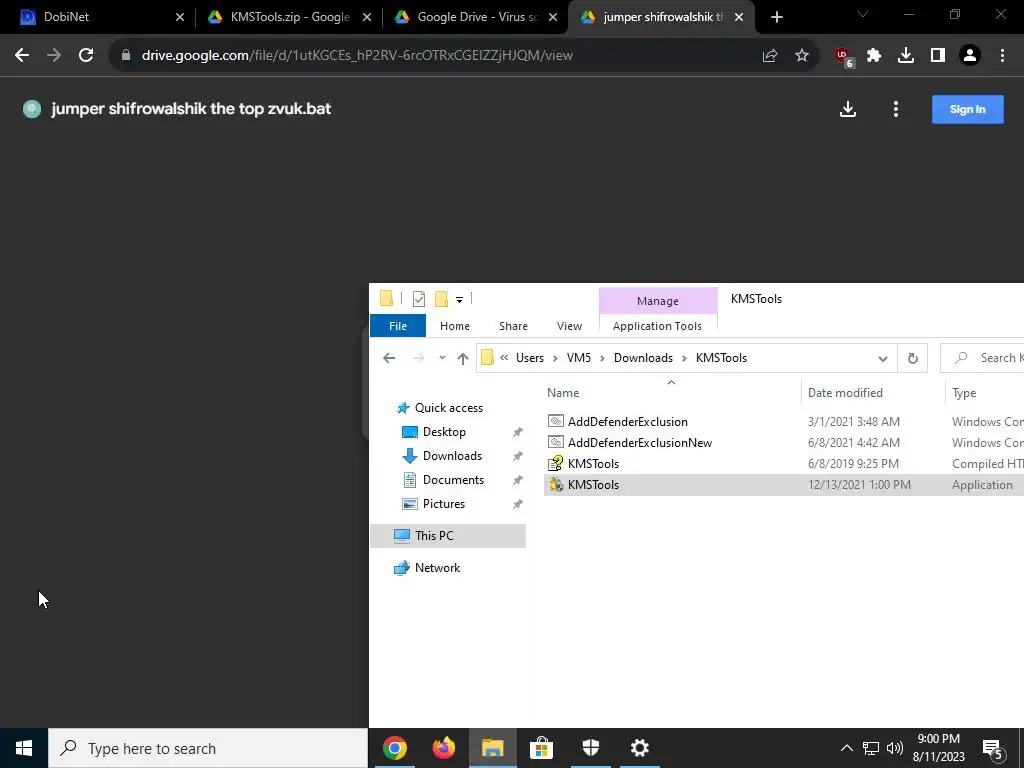Open Windows Security shield on taskbar
The image size is (1024, 768).
click(x=590, y=748)
